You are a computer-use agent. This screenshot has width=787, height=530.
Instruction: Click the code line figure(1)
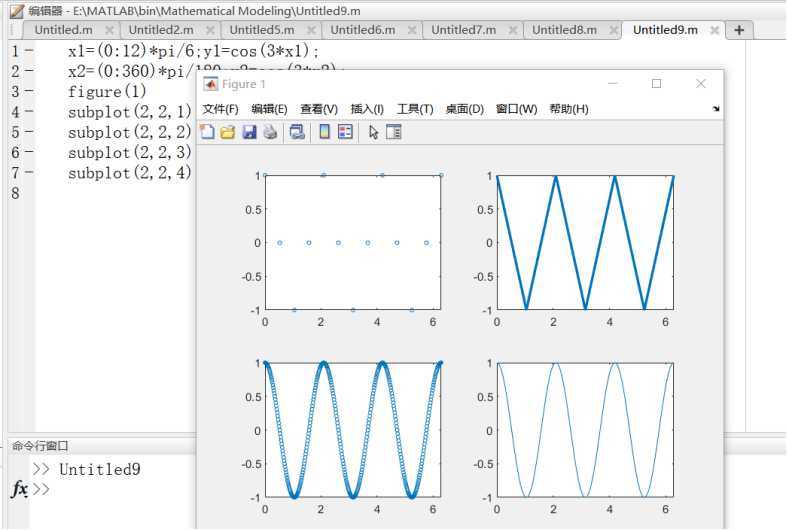coord(107,91)
